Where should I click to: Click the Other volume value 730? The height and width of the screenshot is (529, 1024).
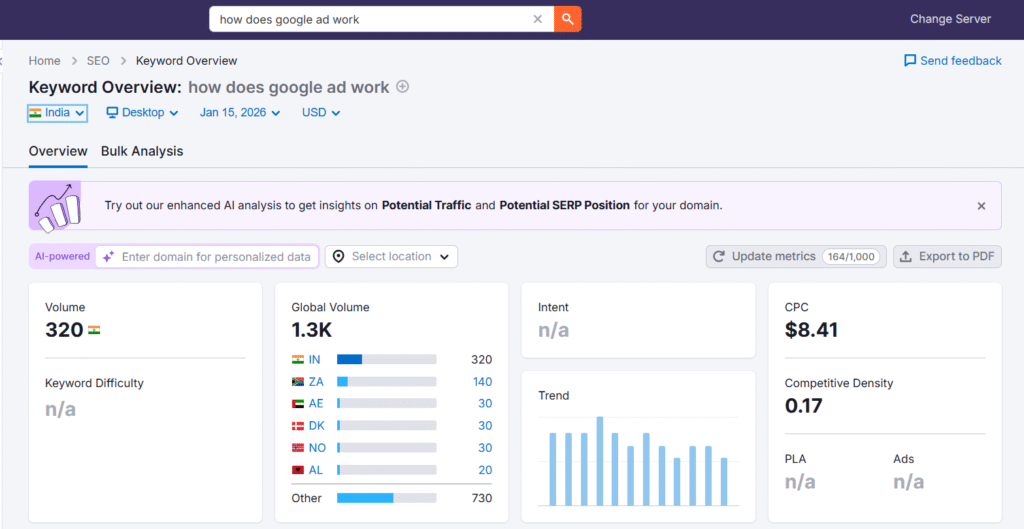pyautogui.click(x=482, y=498)
